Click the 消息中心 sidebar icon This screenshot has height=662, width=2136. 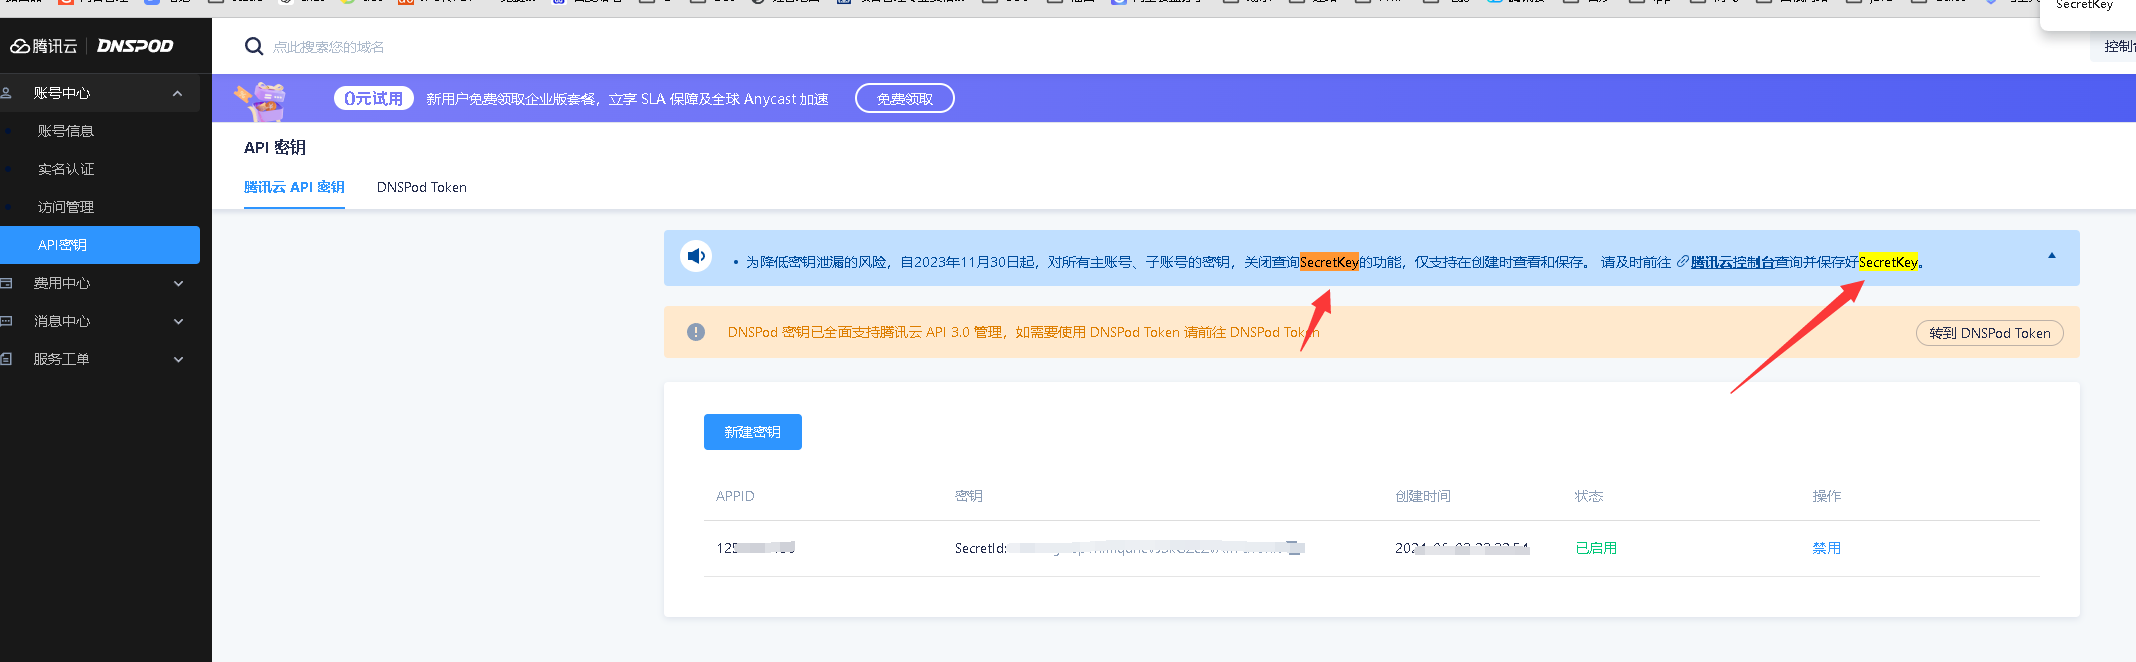coord(6,321)
